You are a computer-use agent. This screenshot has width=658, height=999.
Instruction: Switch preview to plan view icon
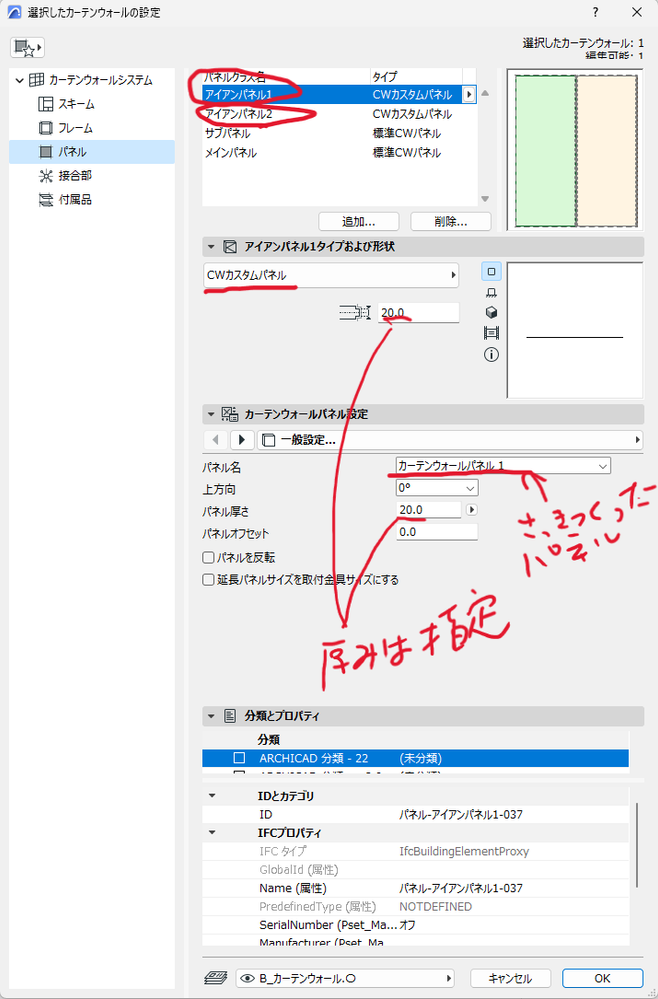tap(491, 271)
